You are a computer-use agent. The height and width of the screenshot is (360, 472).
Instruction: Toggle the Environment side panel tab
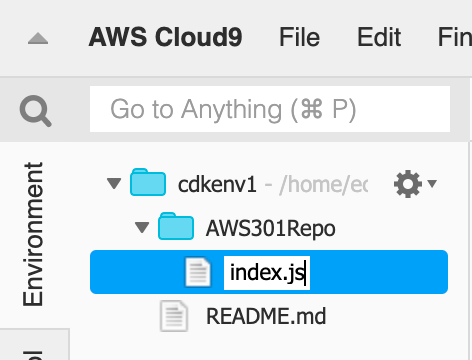(33, 234)
